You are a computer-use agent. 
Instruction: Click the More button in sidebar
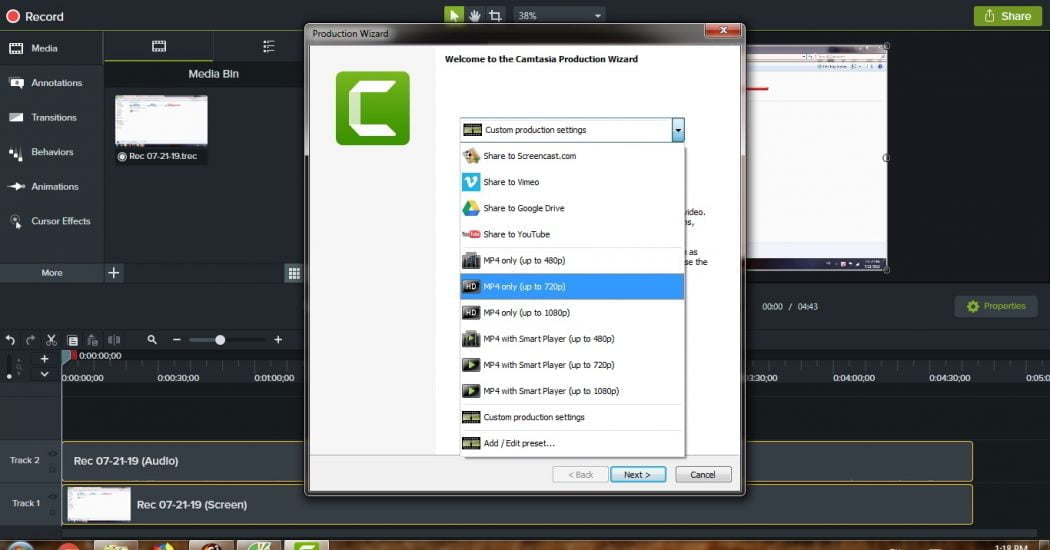coord(52,273)
